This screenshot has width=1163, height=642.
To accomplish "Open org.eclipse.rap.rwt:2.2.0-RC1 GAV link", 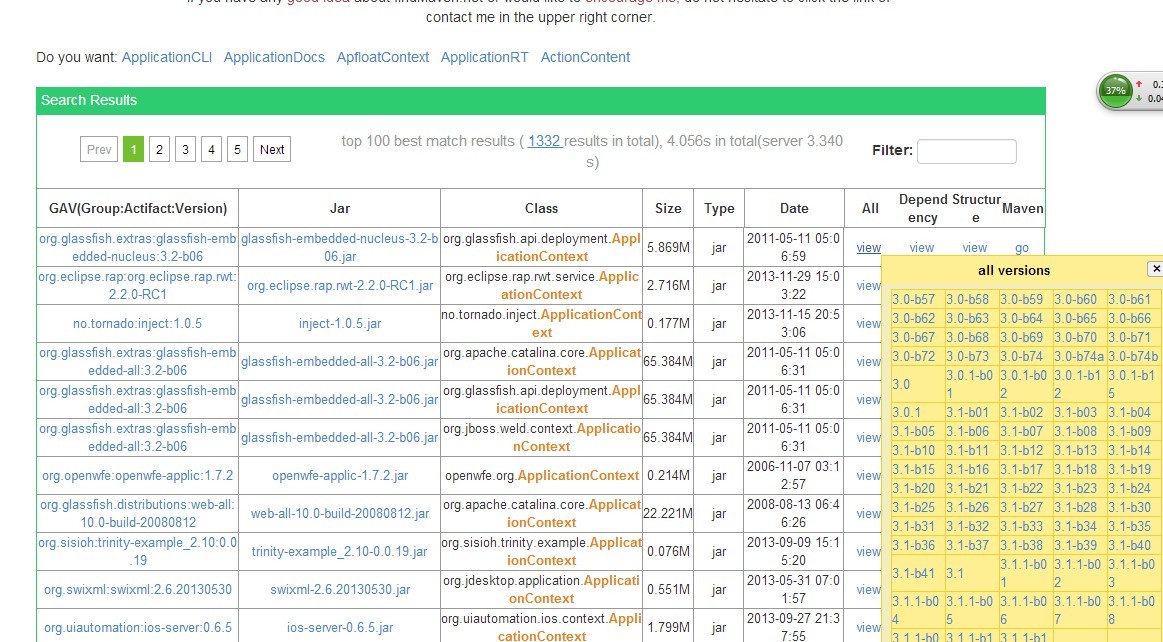I will [137, 285].
